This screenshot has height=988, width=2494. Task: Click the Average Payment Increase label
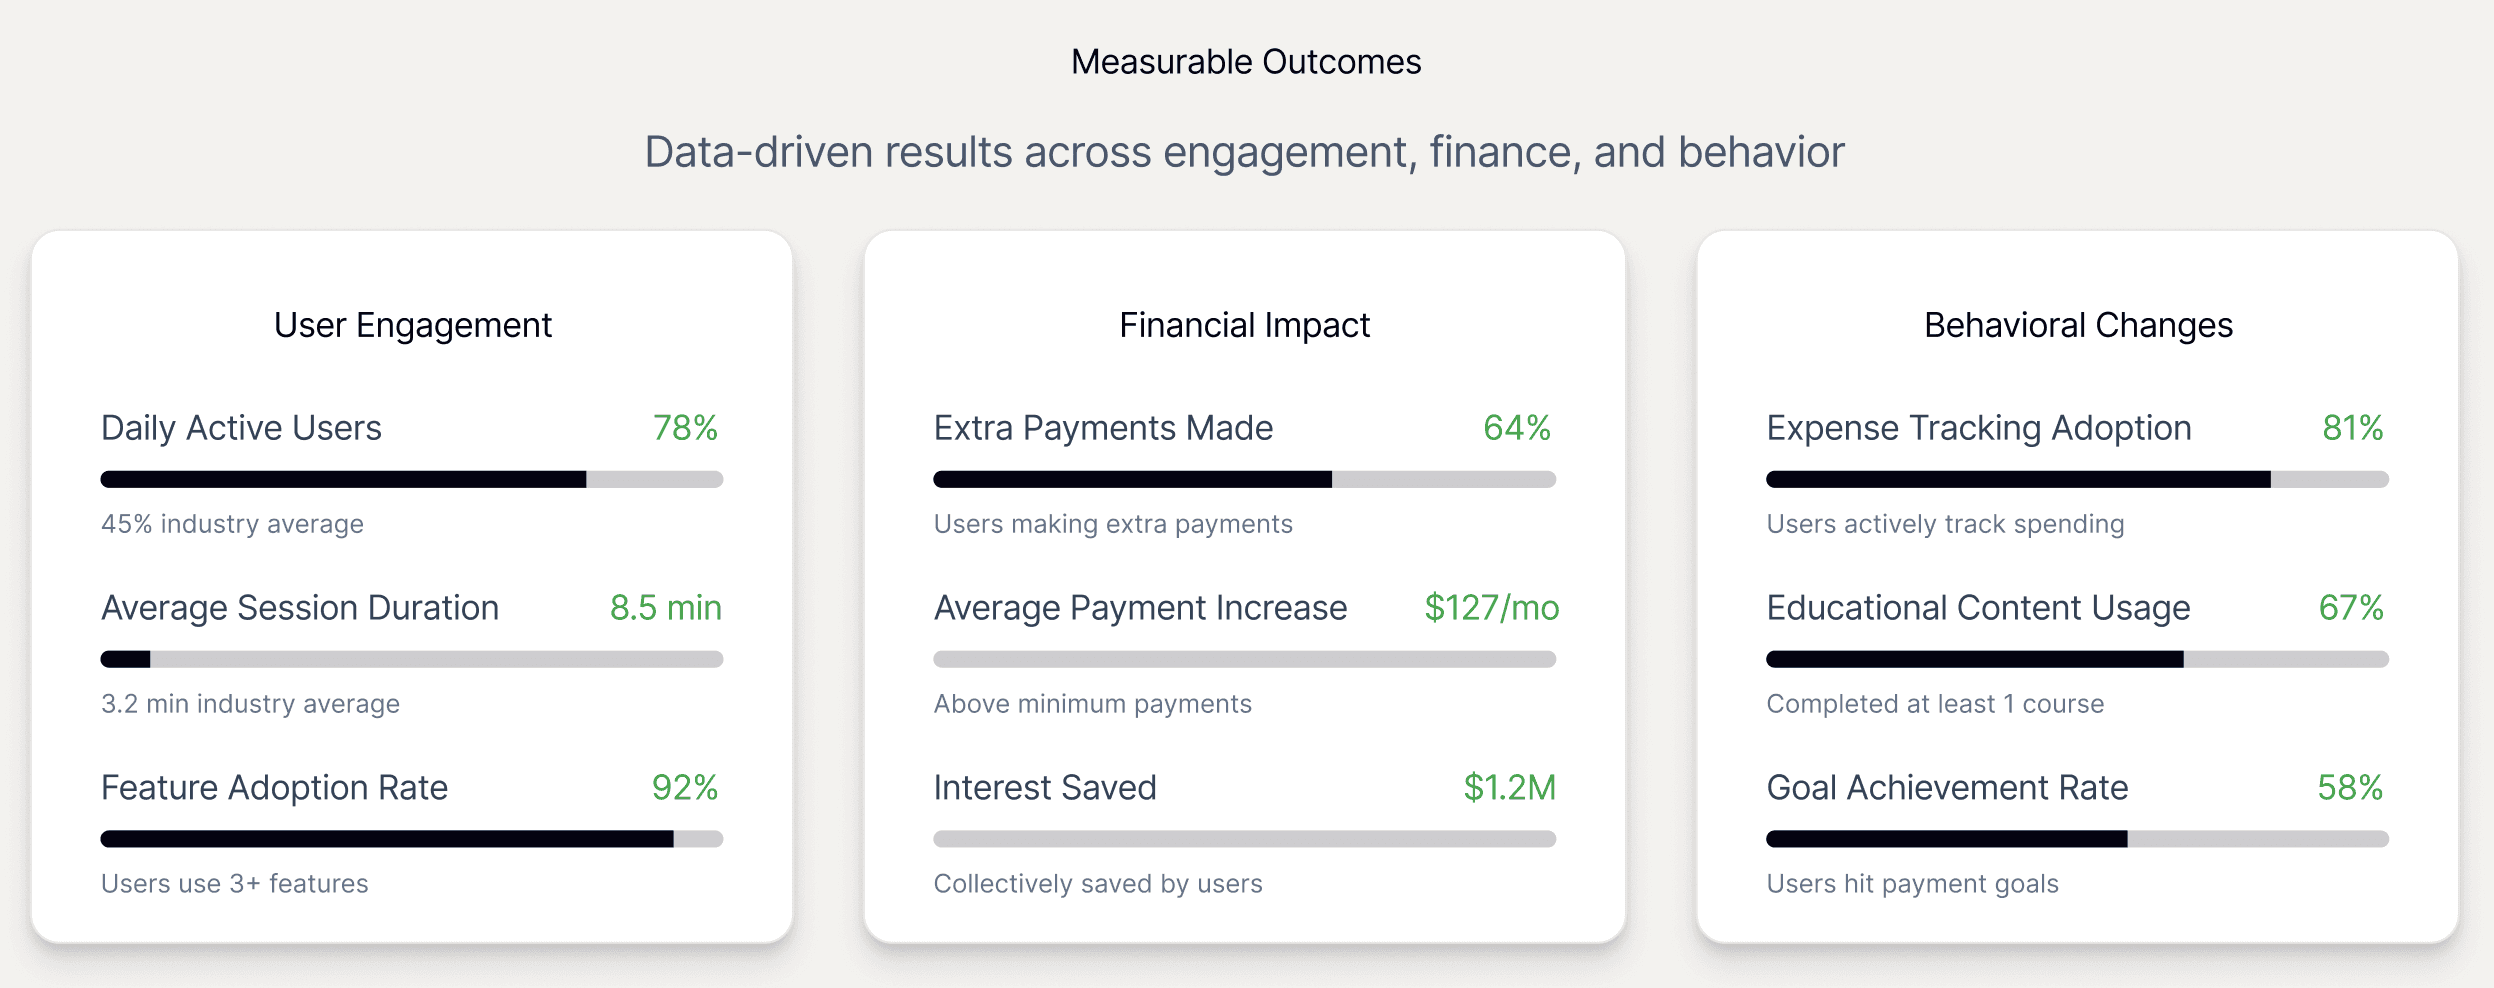tap(1140, 608)
